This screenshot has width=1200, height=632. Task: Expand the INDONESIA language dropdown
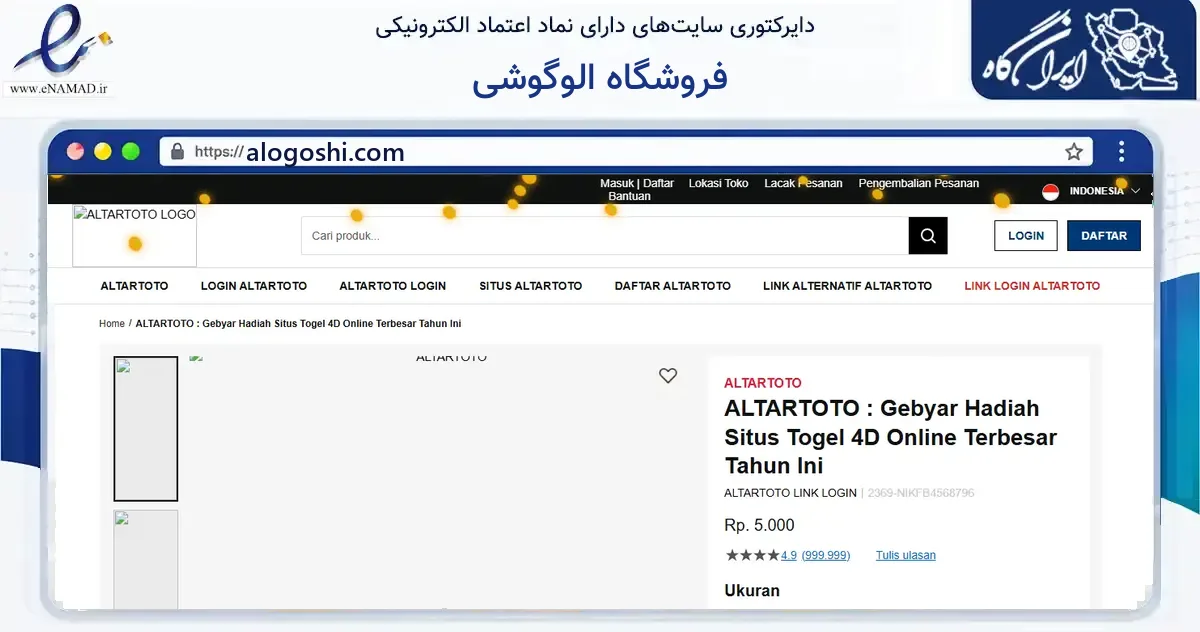(1104, 191)
